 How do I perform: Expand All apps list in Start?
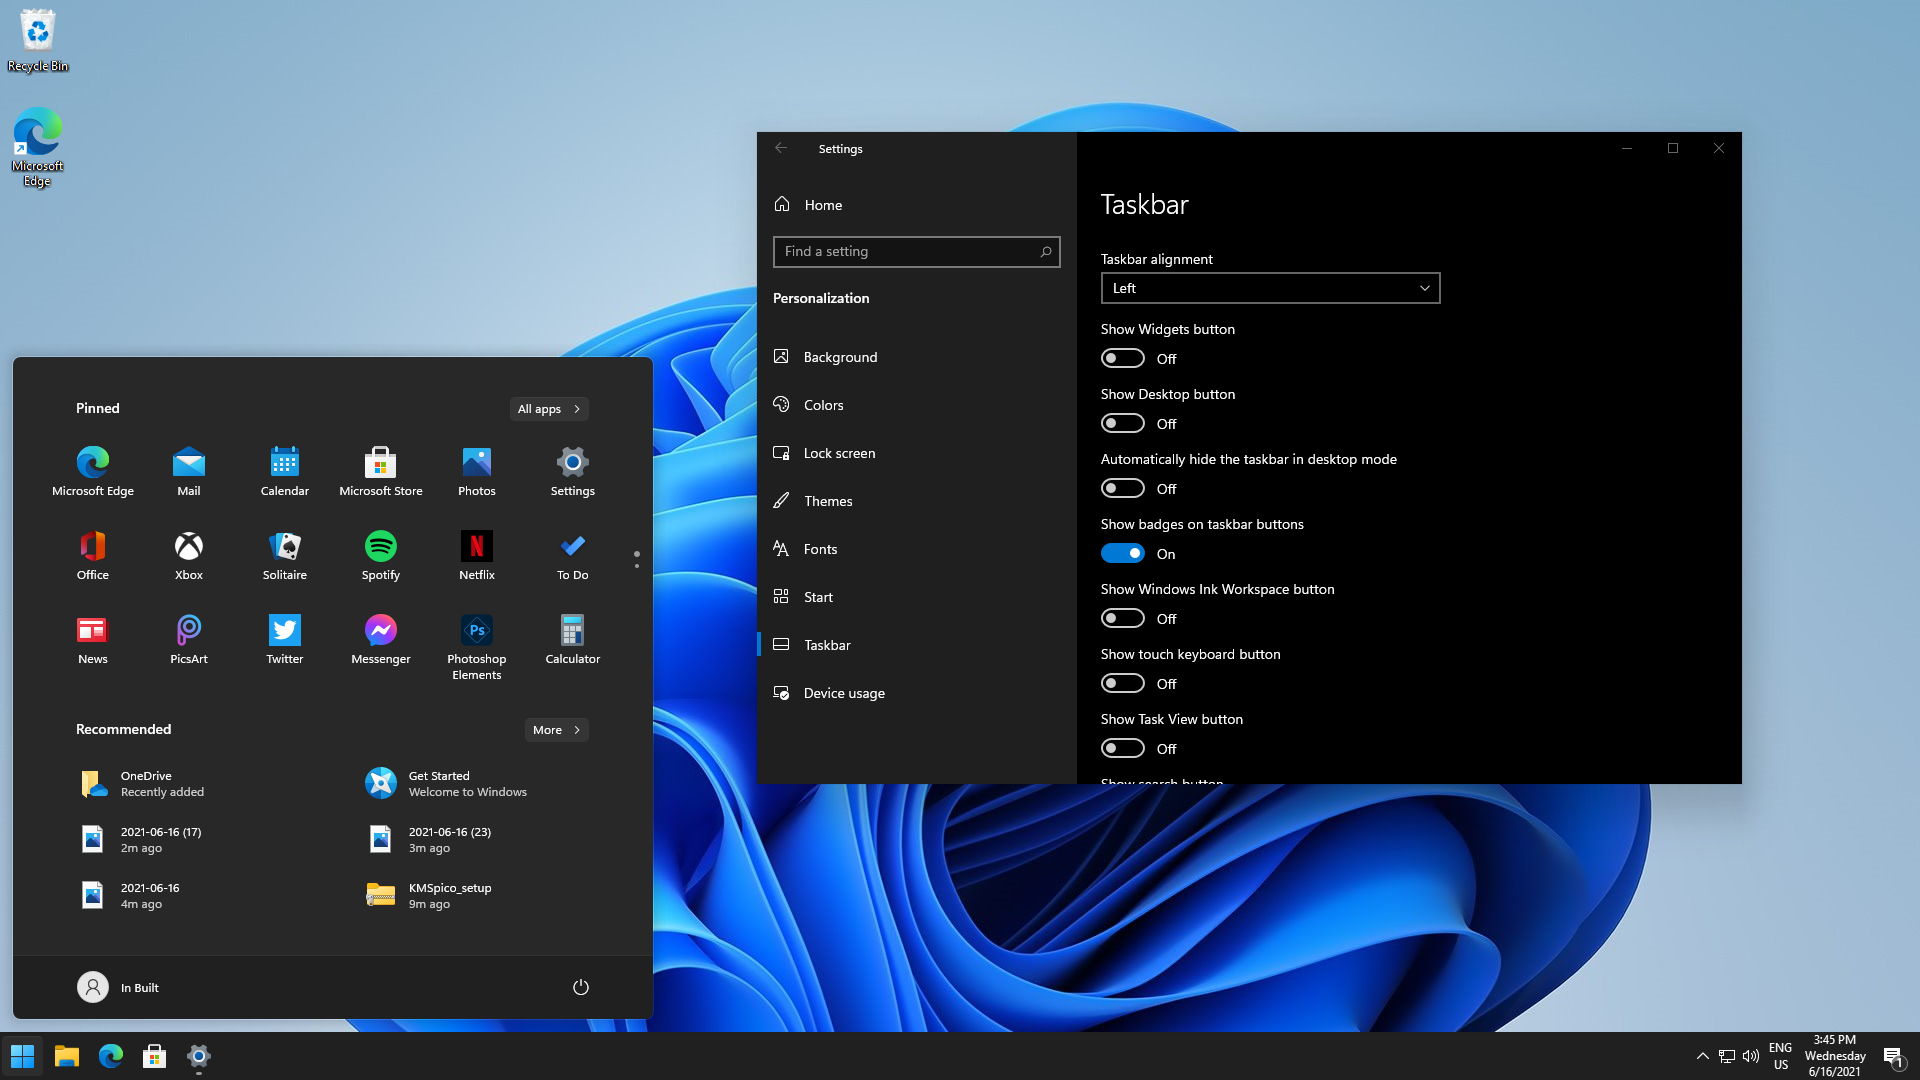548,409
